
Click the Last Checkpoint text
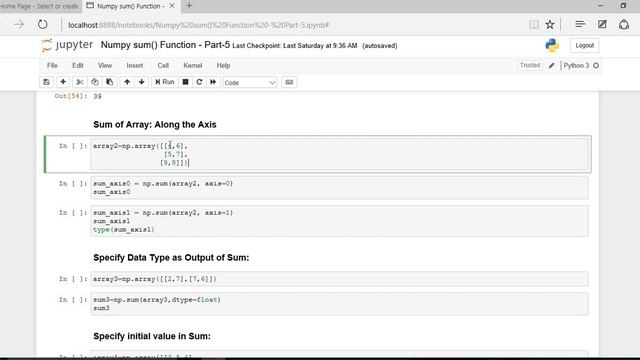(295, 46)
